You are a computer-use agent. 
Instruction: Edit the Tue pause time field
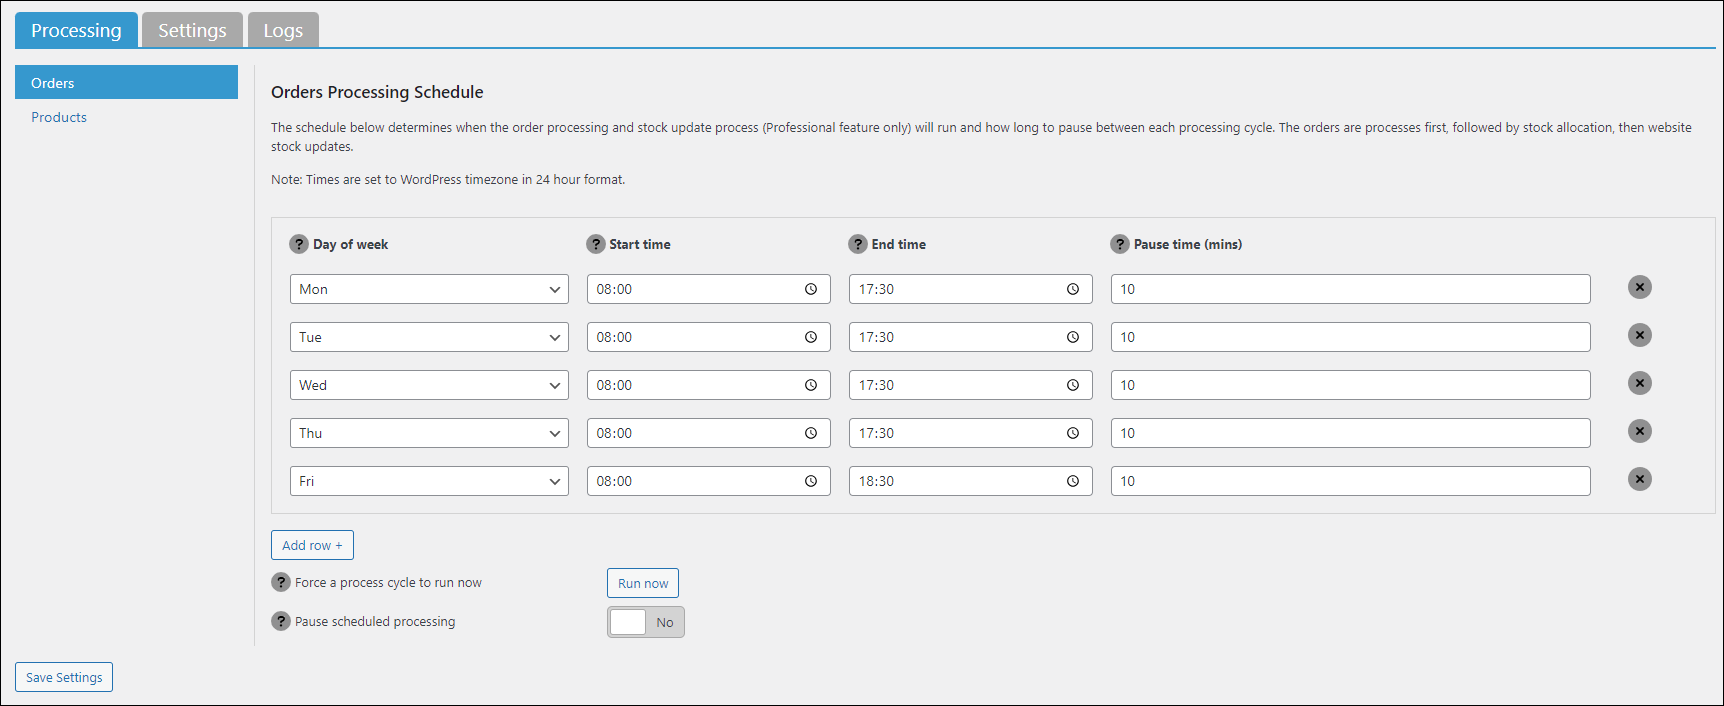click(x=1350, y=337)
